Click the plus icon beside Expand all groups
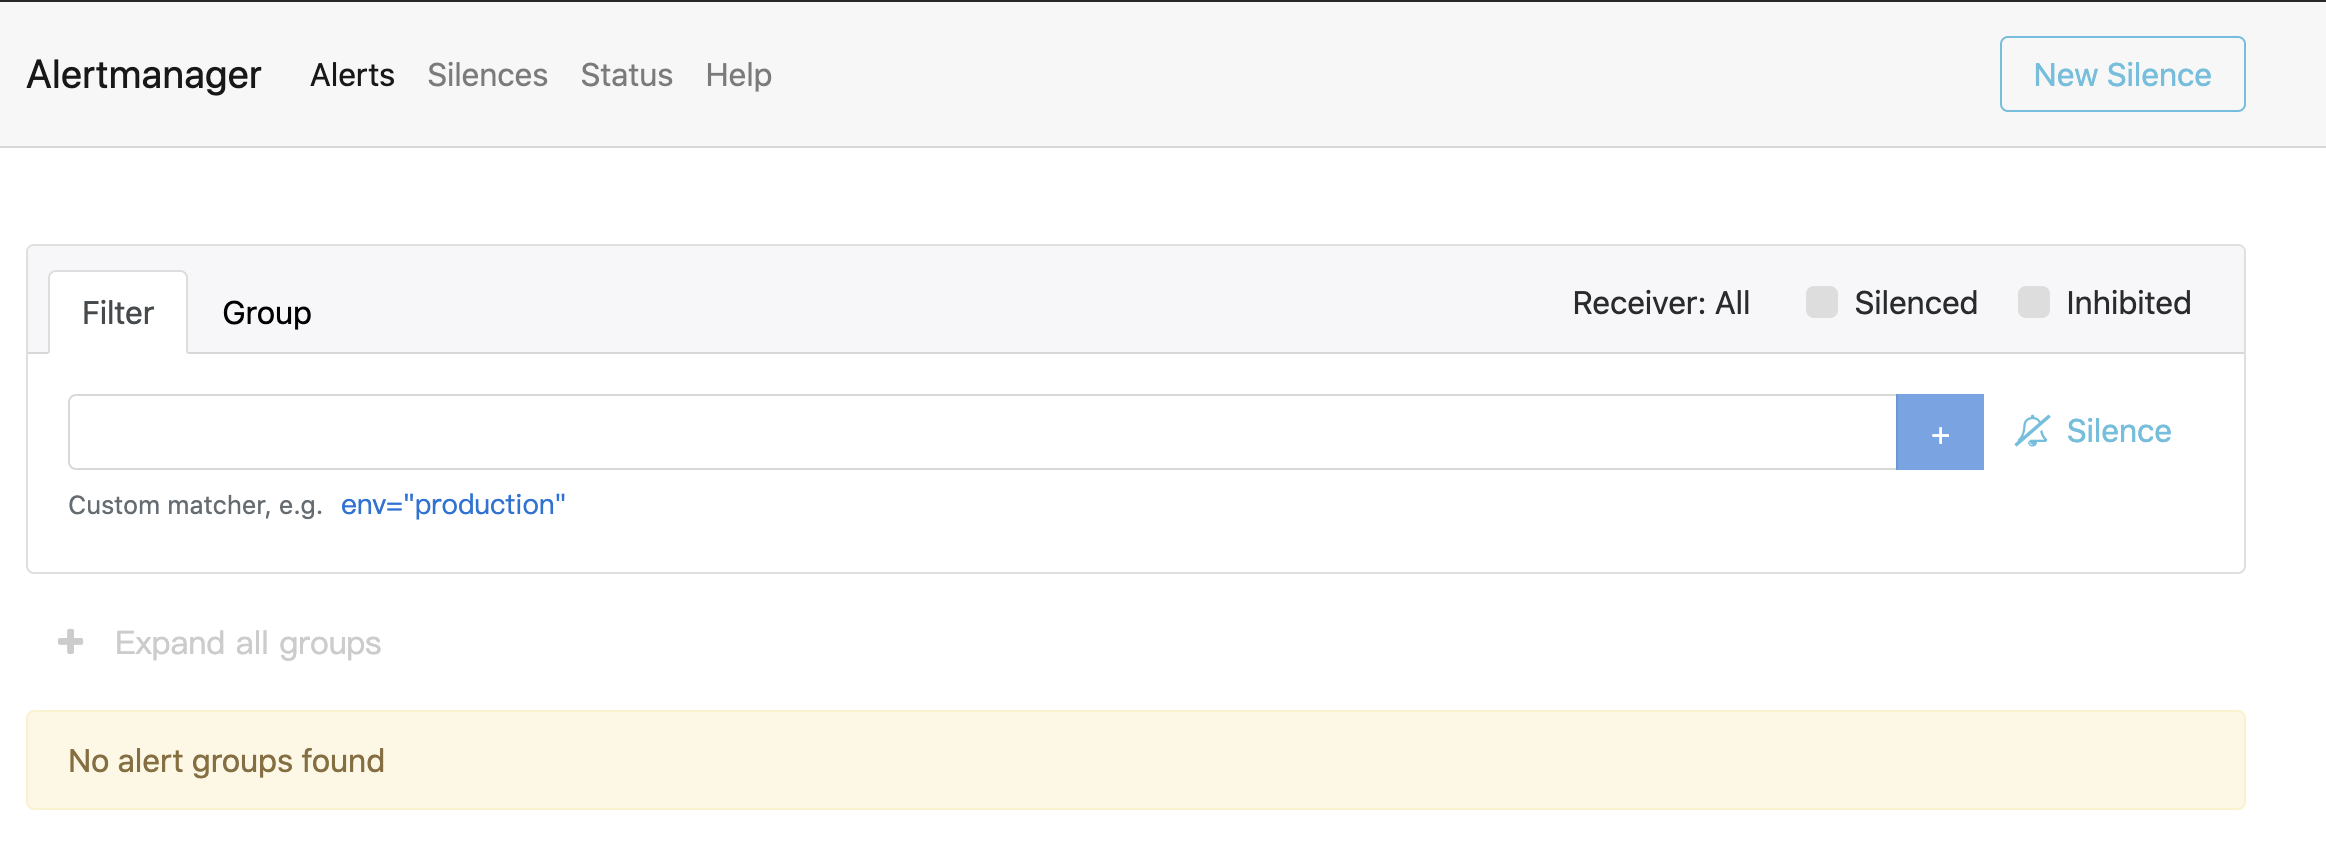This screenshot has height=868, width=2326. [x=70, y=642]
